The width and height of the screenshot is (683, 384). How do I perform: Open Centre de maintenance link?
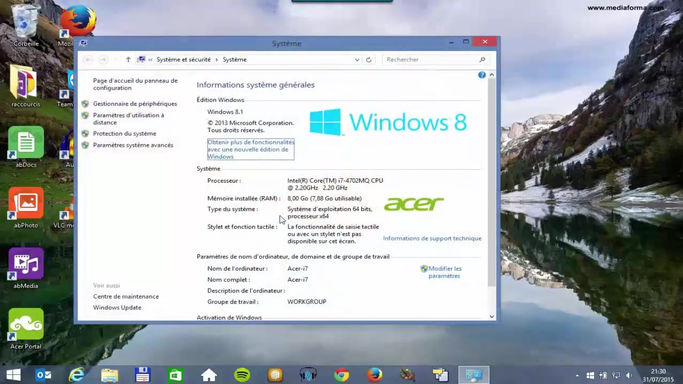click(x=126, y=296)
